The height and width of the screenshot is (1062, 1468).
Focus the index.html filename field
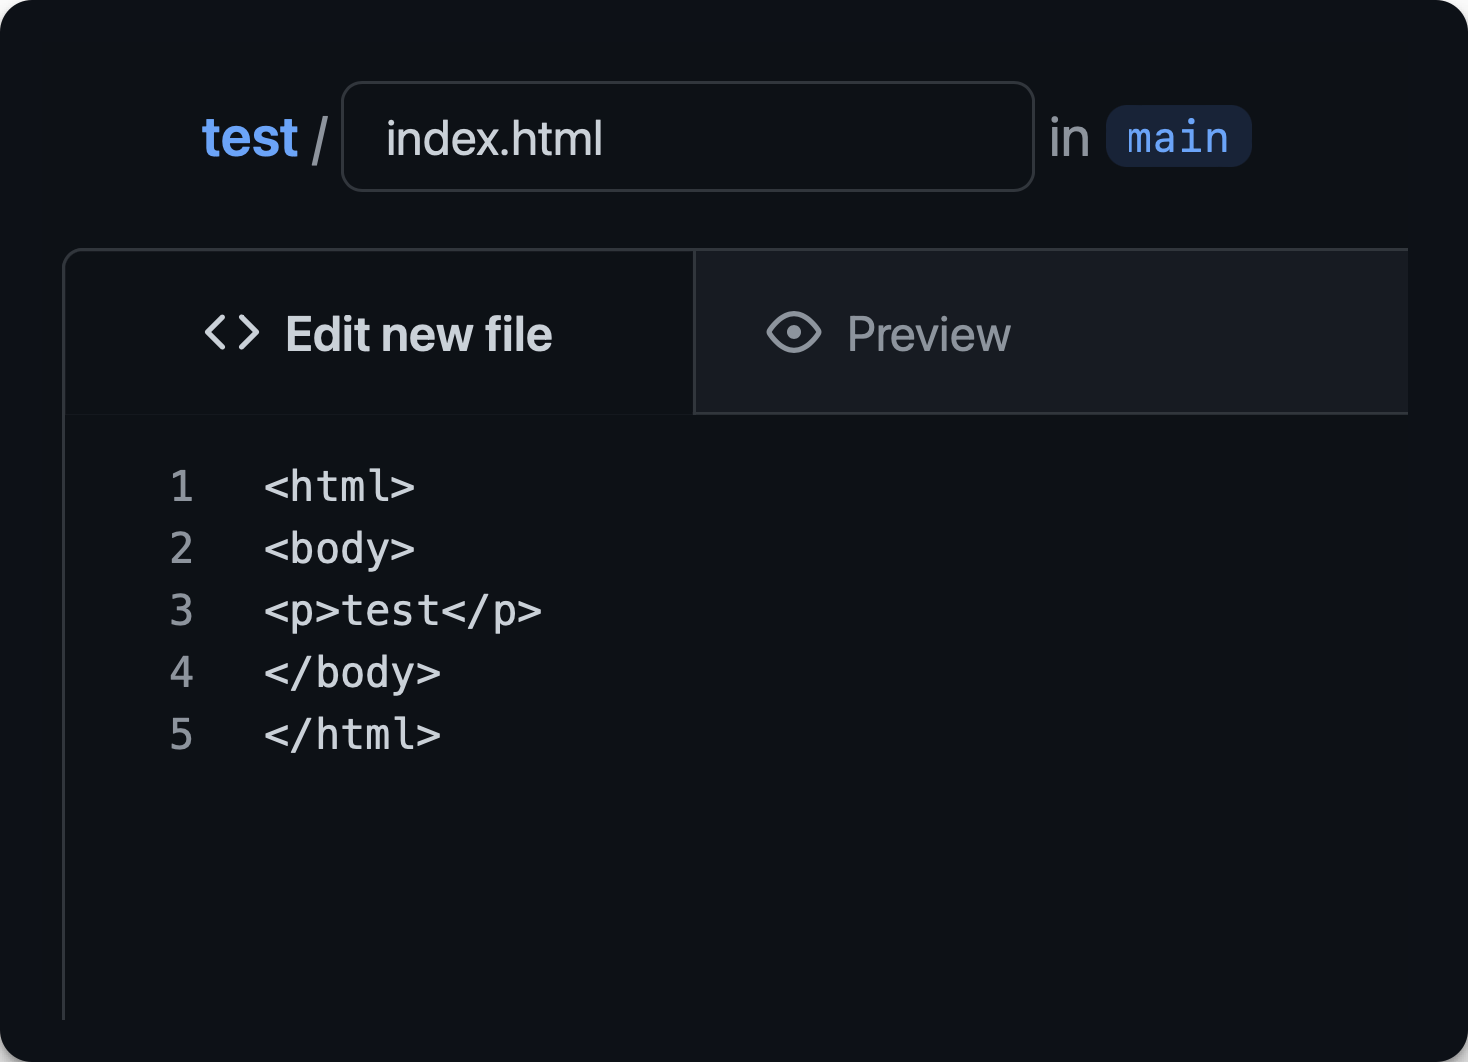pos(687,137)
